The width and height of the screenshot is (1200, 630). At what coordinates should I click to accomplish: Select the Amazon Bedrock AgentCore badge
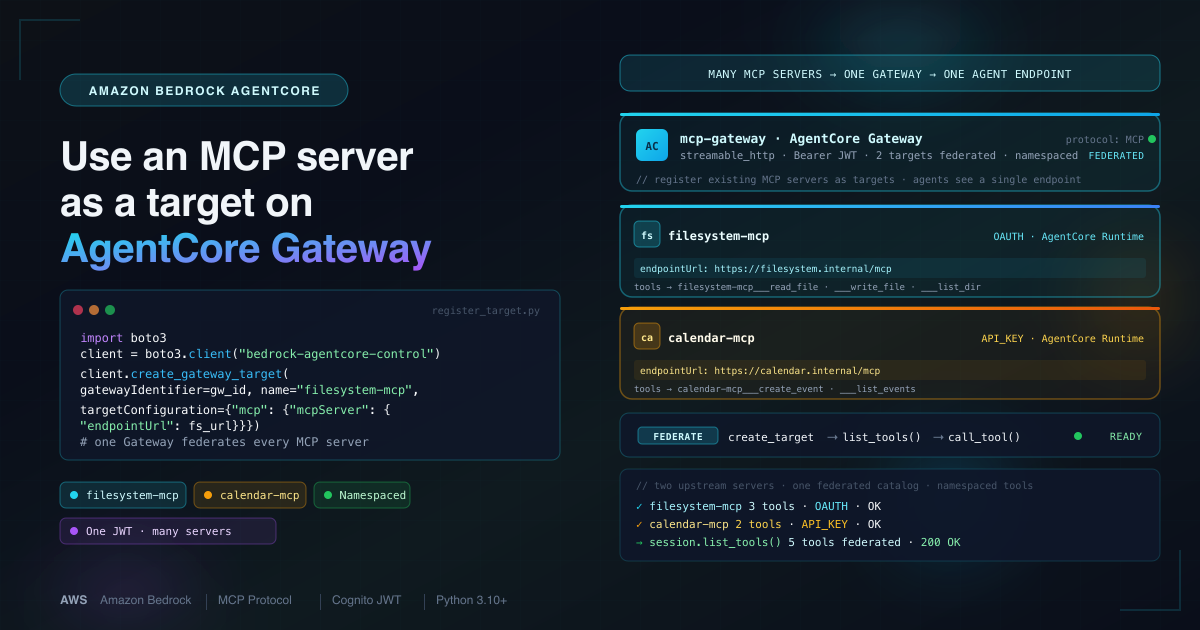(x=204, y=91)
